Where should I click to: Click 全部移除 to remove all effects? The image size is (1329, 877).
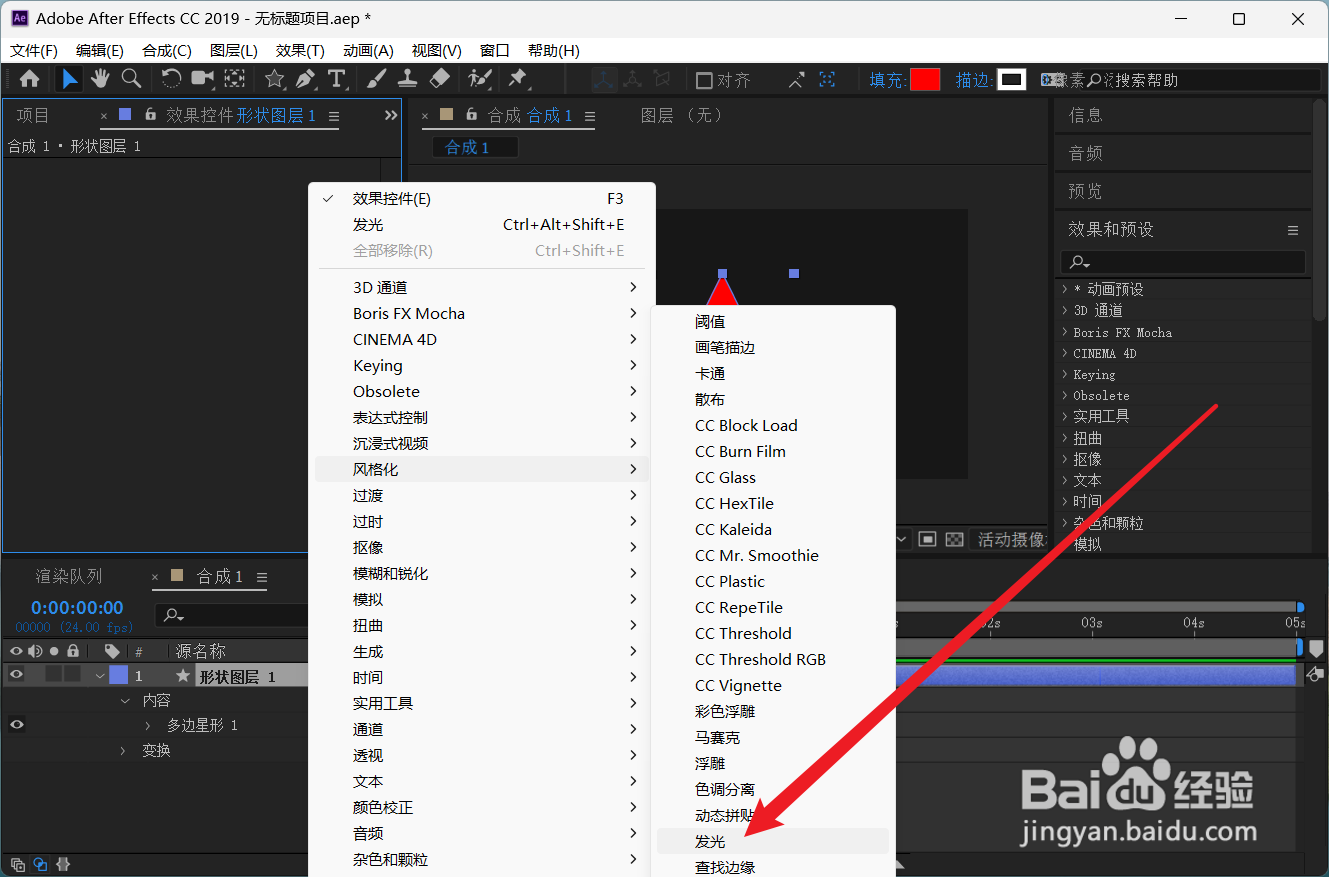click(394, 250)
